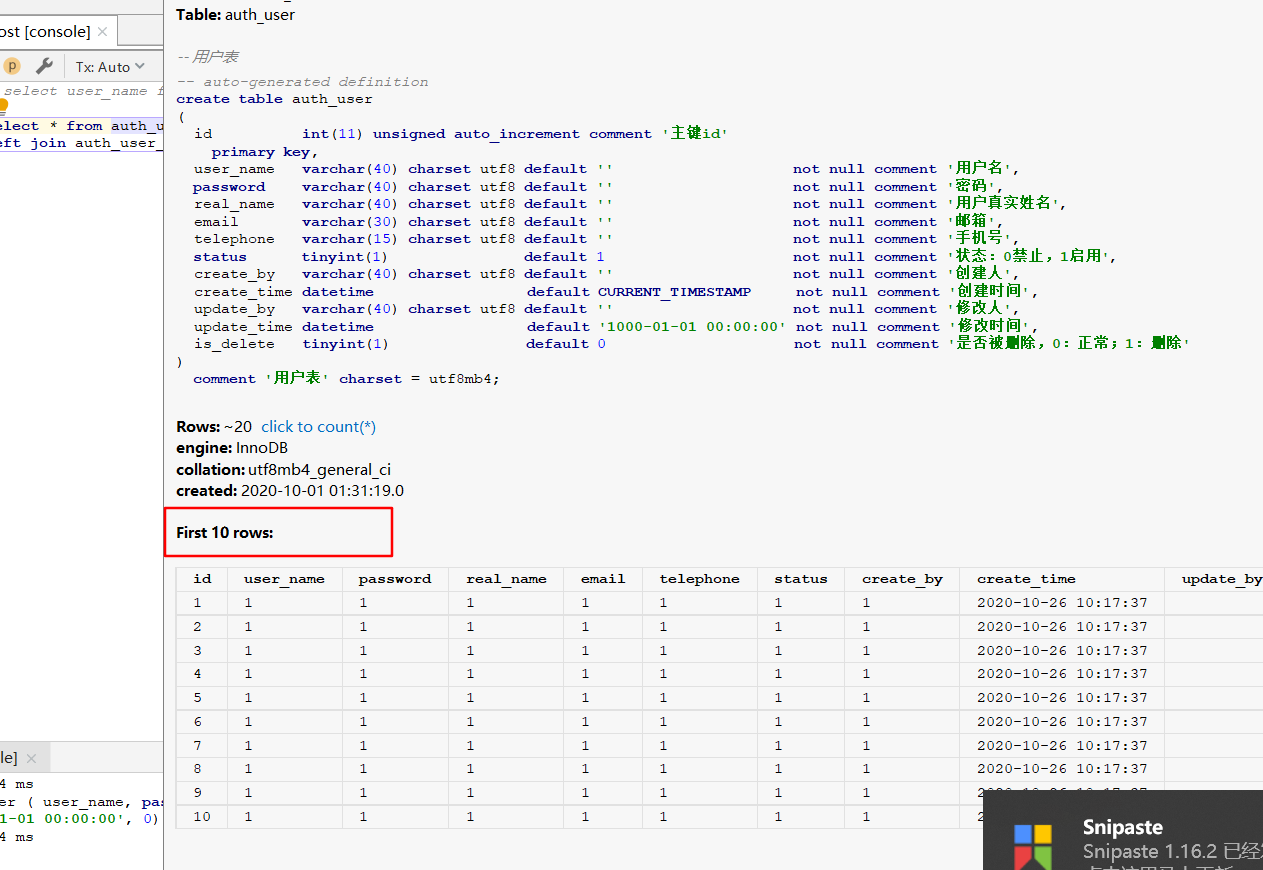Click the 'primary key,' line
The image size is (1263, 870).
[x=264, y=152]
